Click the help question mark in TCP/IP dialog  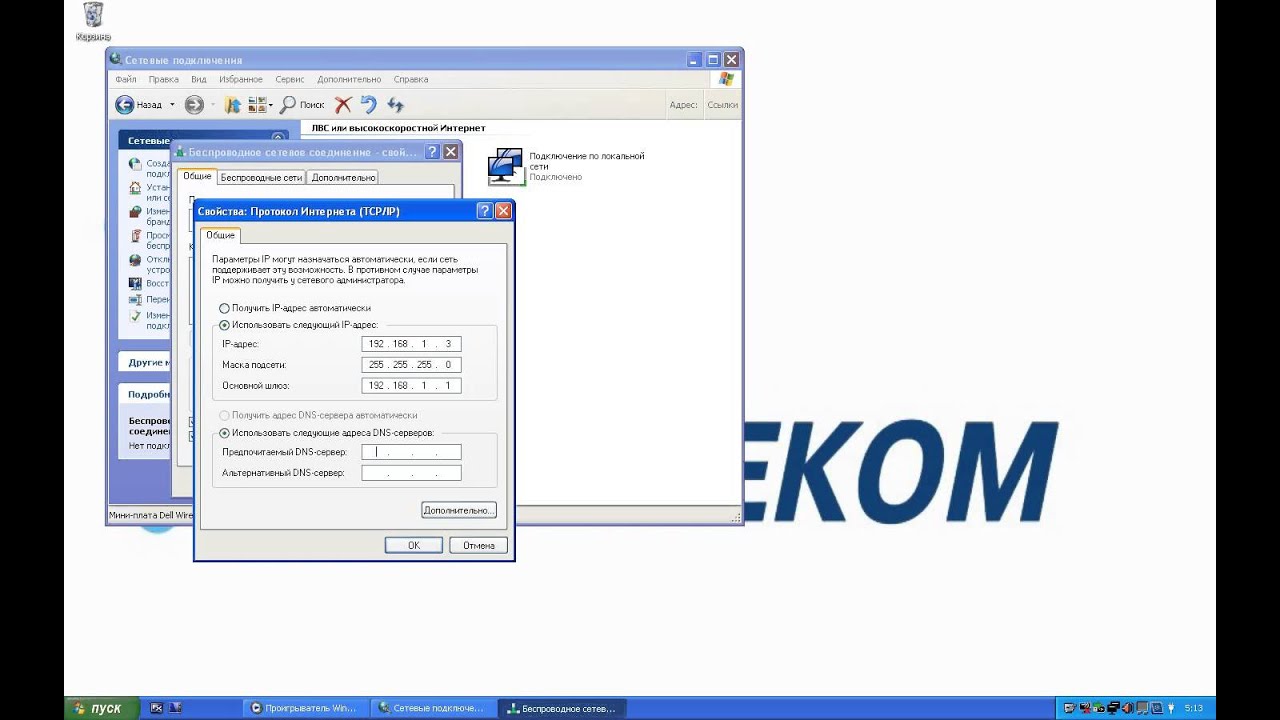tap(485, 211)
